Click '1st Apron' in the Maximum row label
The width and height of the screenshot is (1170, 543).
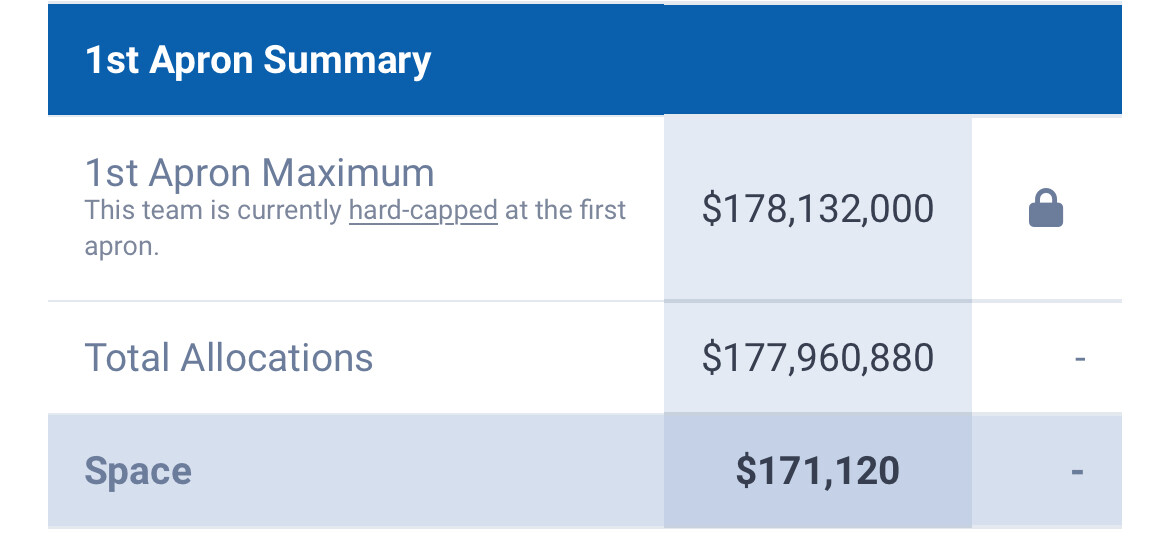point(168,173)
